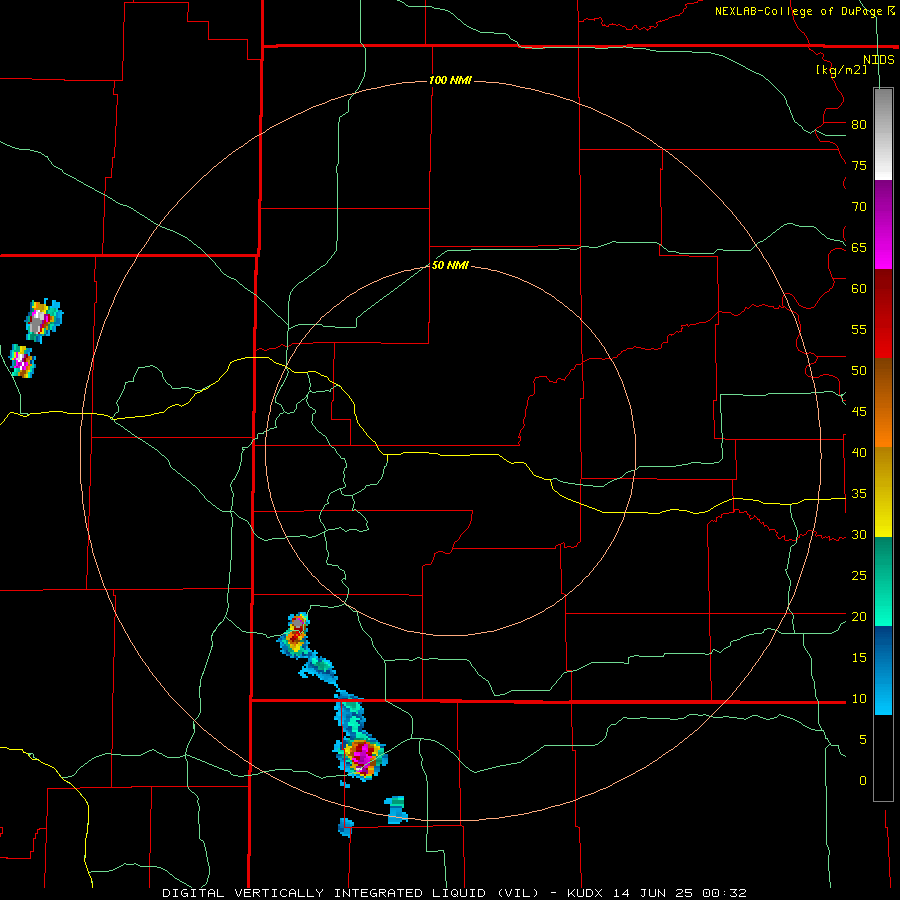Click the yellow band of the color scale
This screenshot has height=900, width=900.
(x=883, y=492)
